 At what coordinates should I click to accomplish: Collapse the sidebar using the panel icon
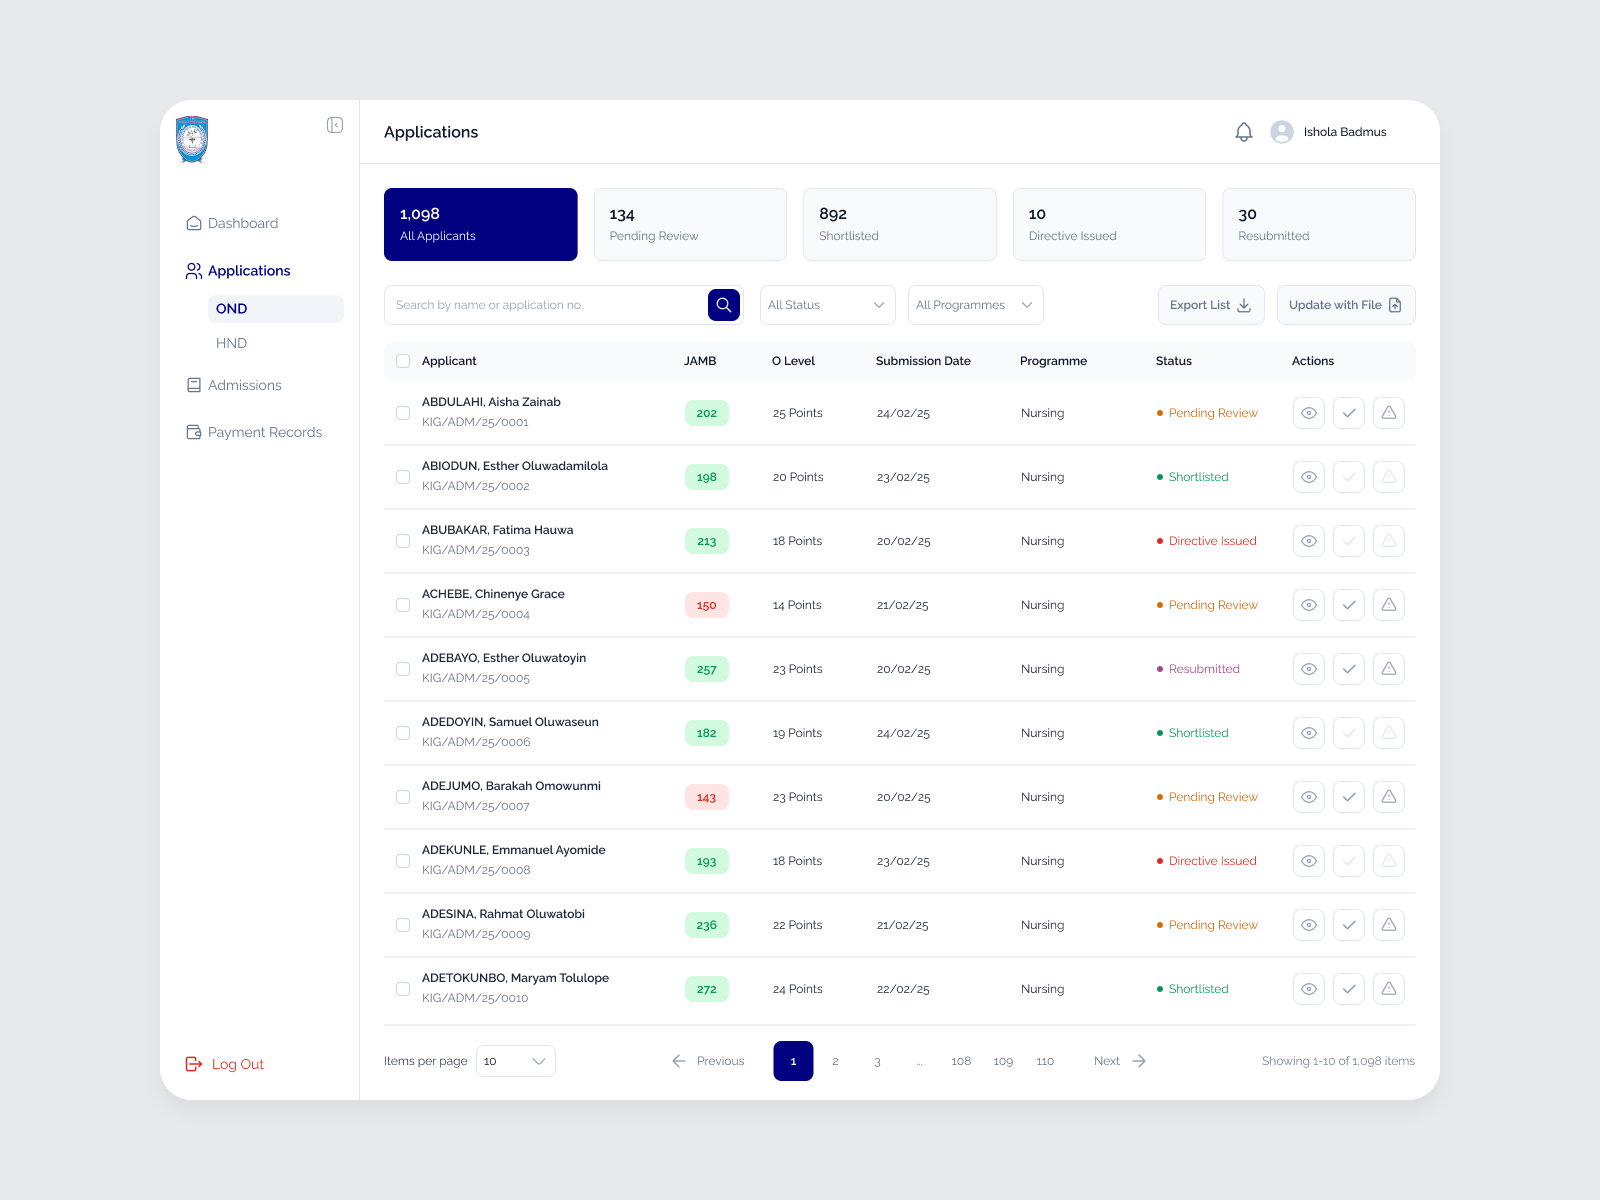(335, 125)
